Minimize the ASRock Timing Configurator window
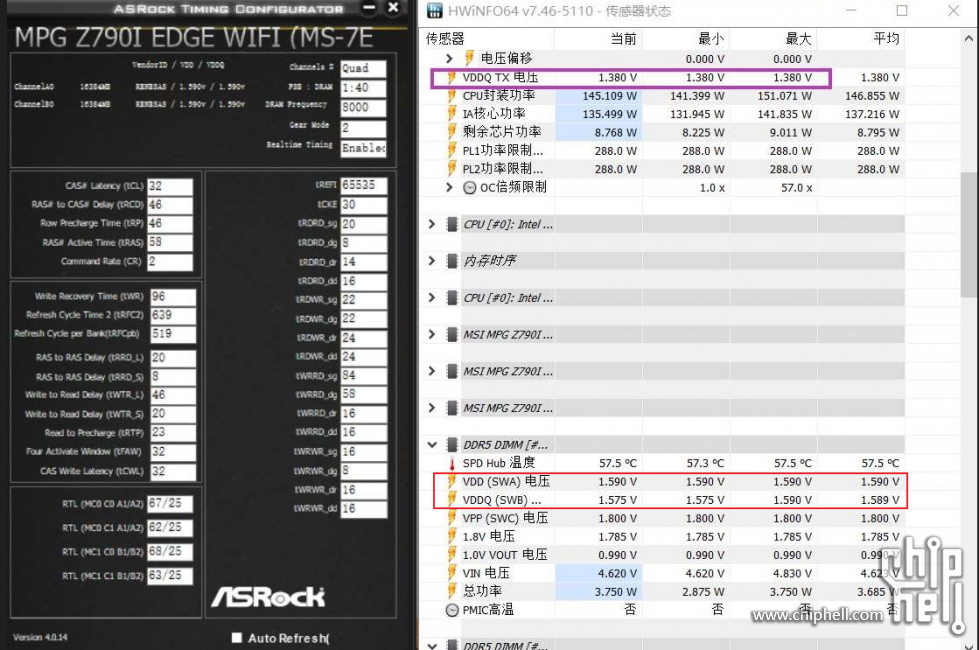The width and height of the screenshot is (979, 650). tap(370, 7)
